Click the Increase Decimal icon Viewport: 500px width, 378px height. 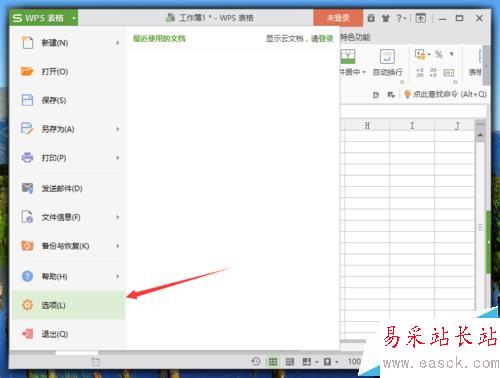420,73
